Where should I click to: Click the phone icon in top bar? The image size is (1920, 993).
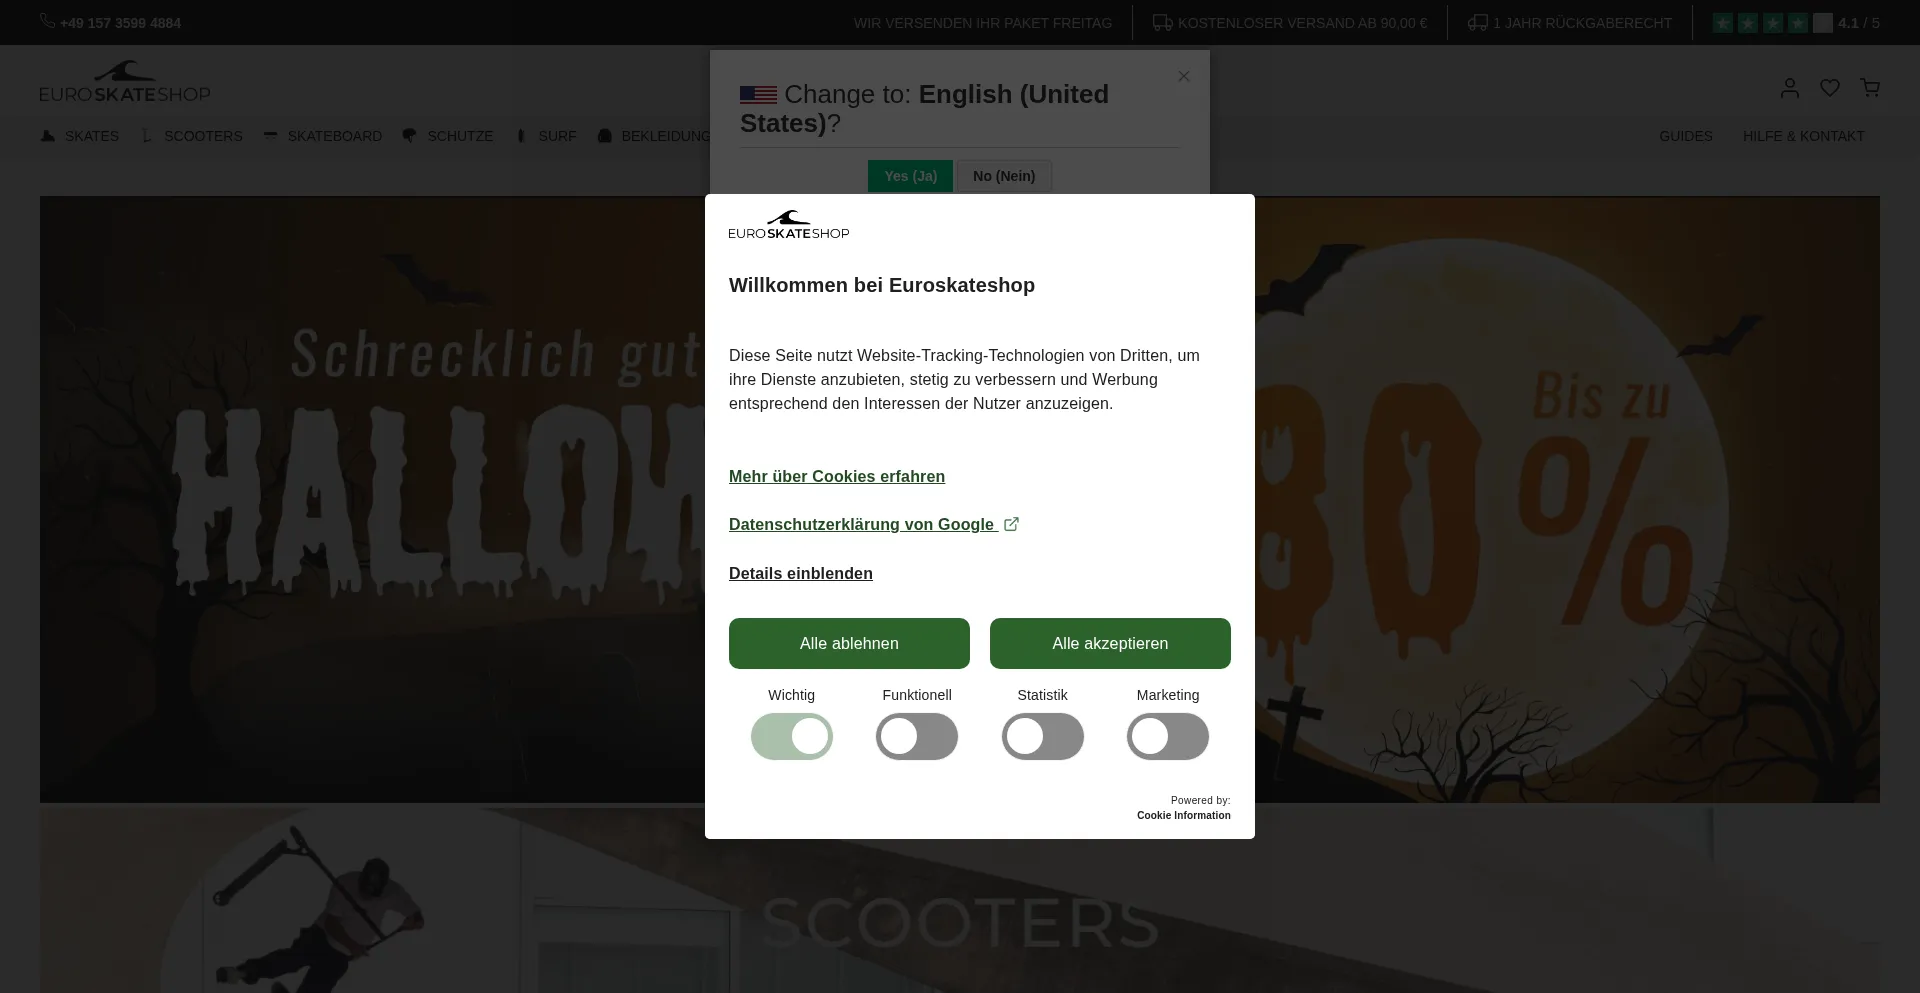(47, 21)
